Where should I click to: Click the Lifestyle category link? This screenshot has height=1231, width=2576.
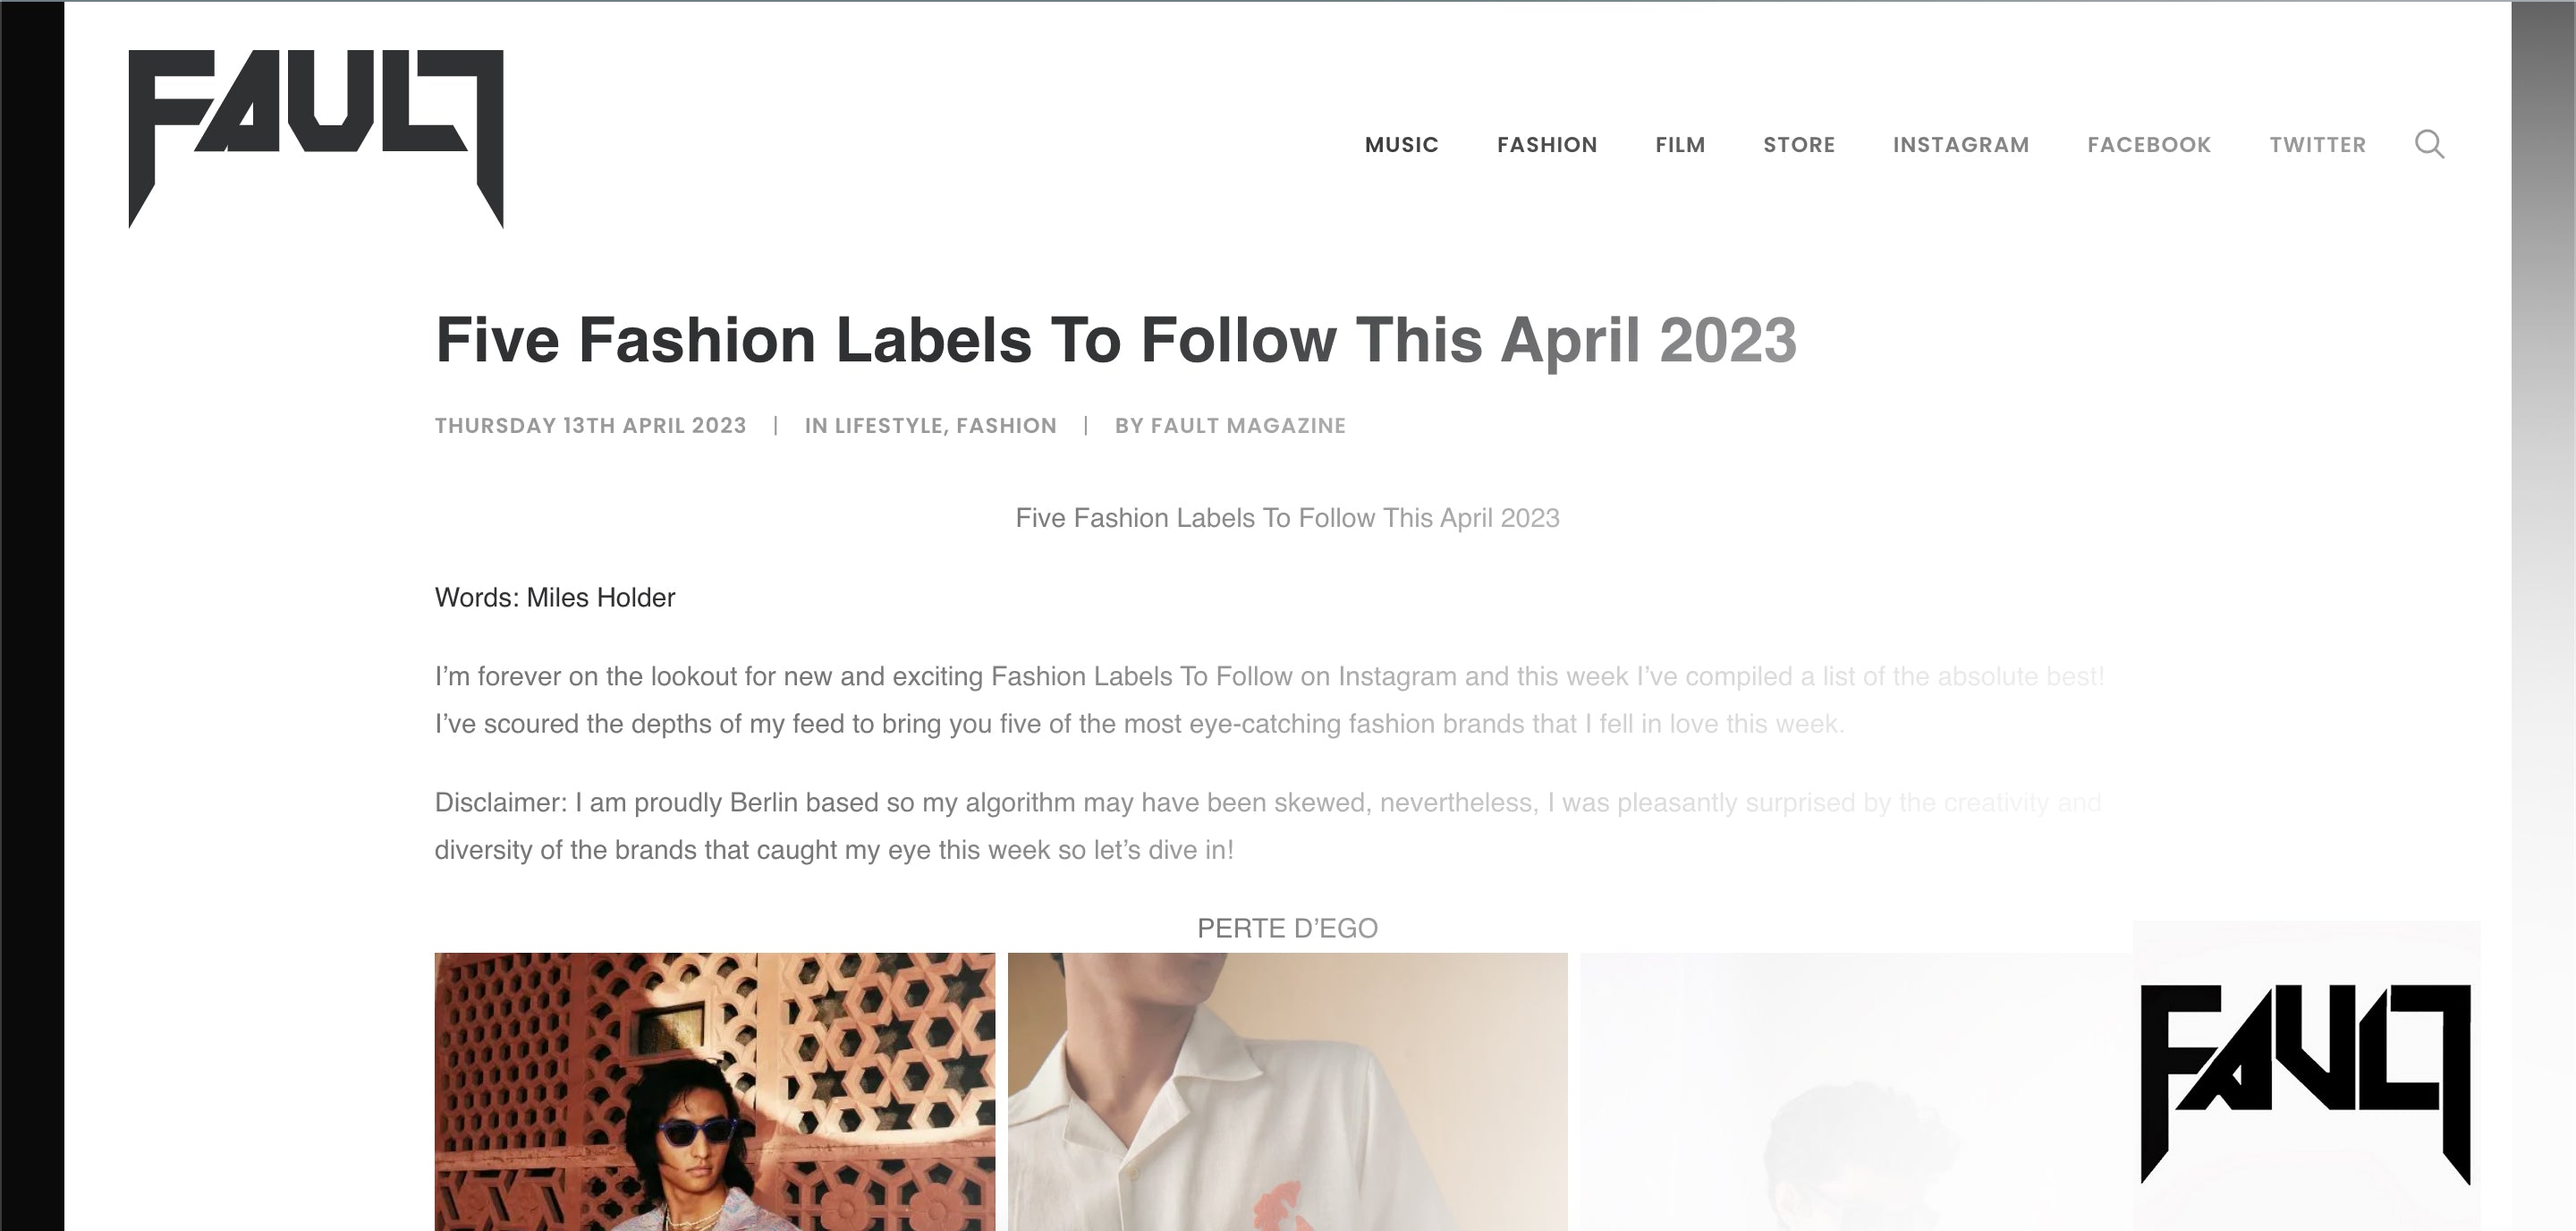click(888, 426)
